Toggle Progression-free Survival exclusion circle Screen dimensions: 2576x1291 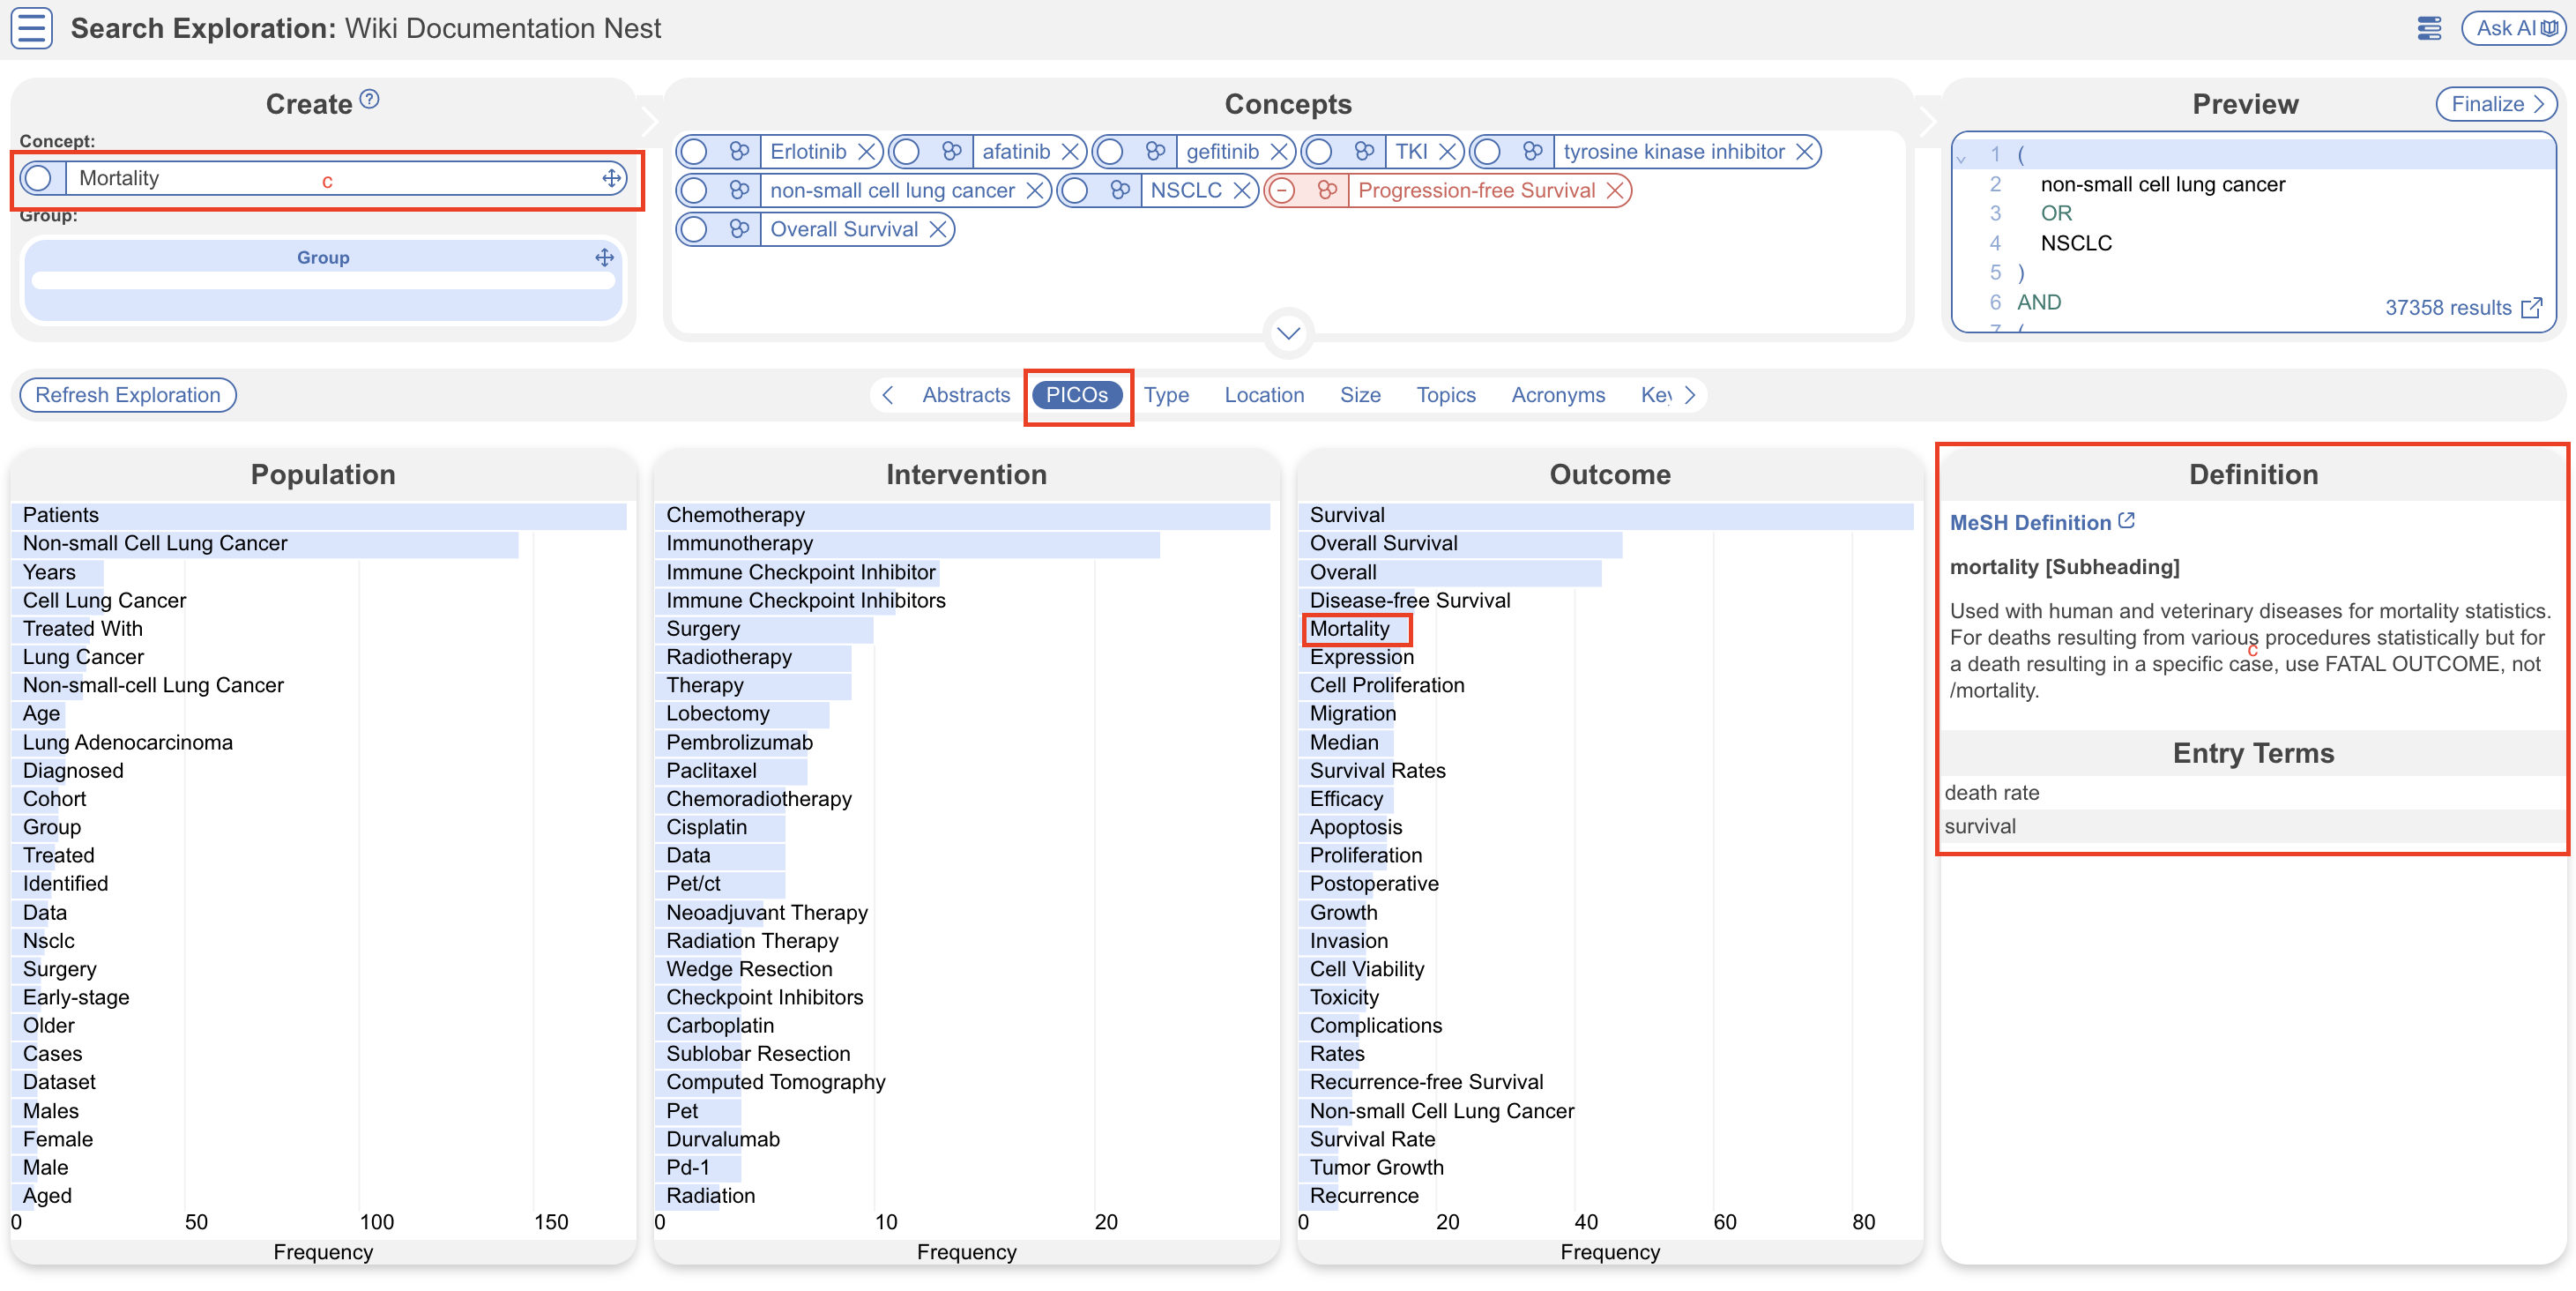pos(1282,191)
